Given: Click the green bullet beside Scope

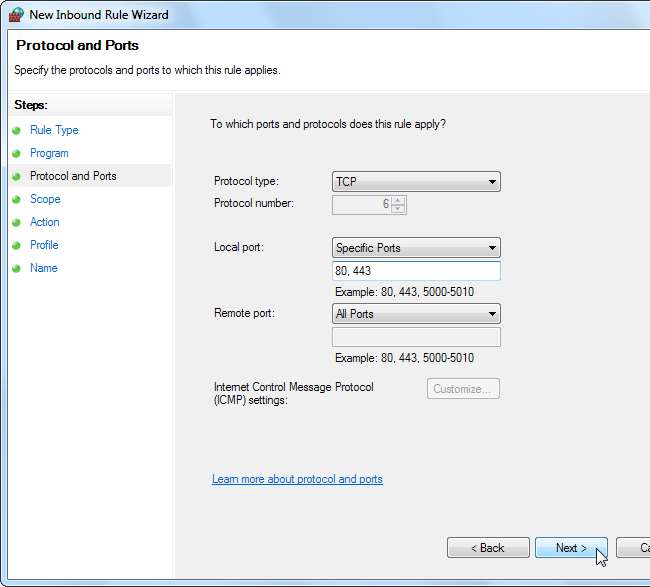Looking at the screenshot, I should [x=17, y=200].
